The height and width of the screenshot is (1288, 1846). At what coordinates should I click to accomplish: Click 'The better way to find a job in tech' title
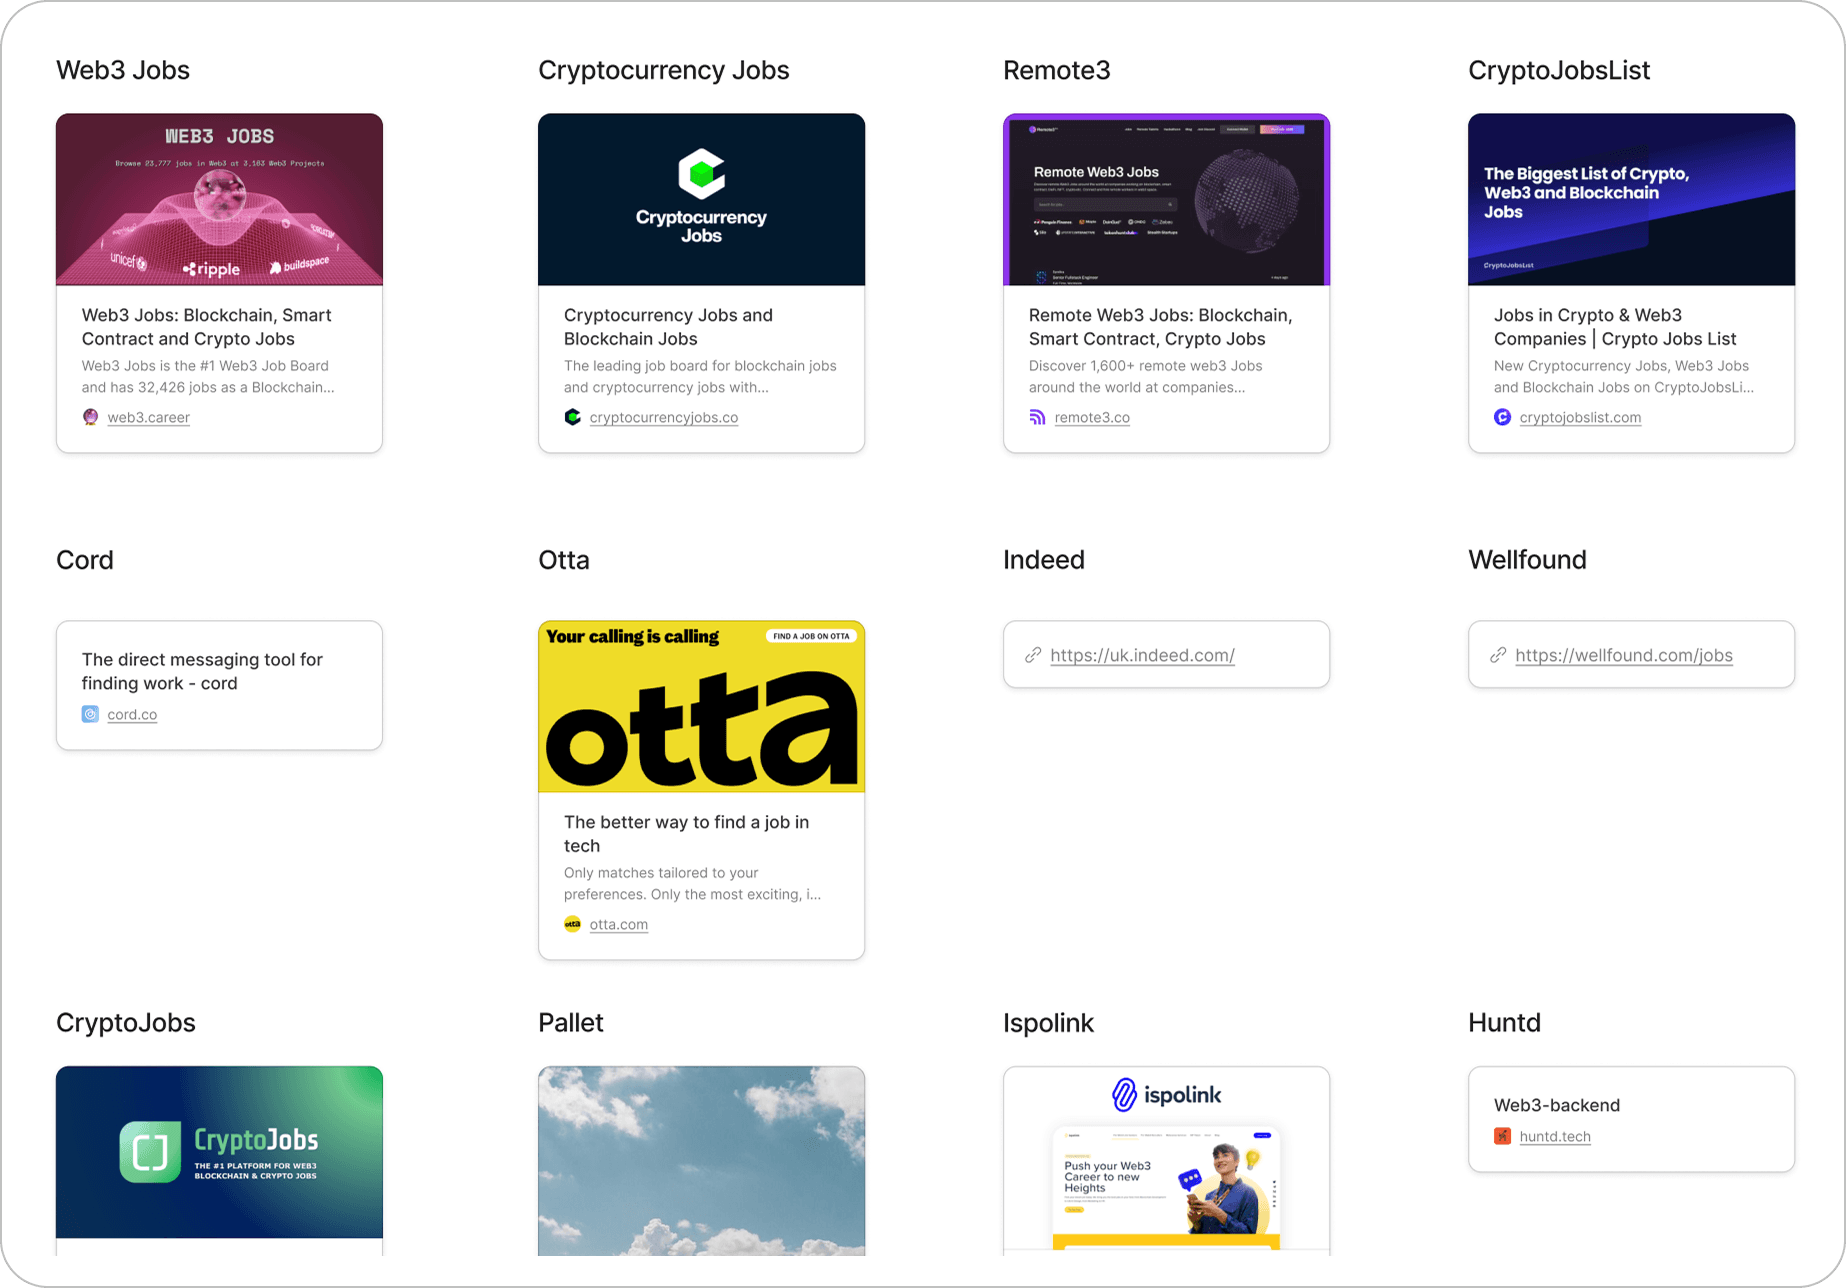[x=686, y=834]
